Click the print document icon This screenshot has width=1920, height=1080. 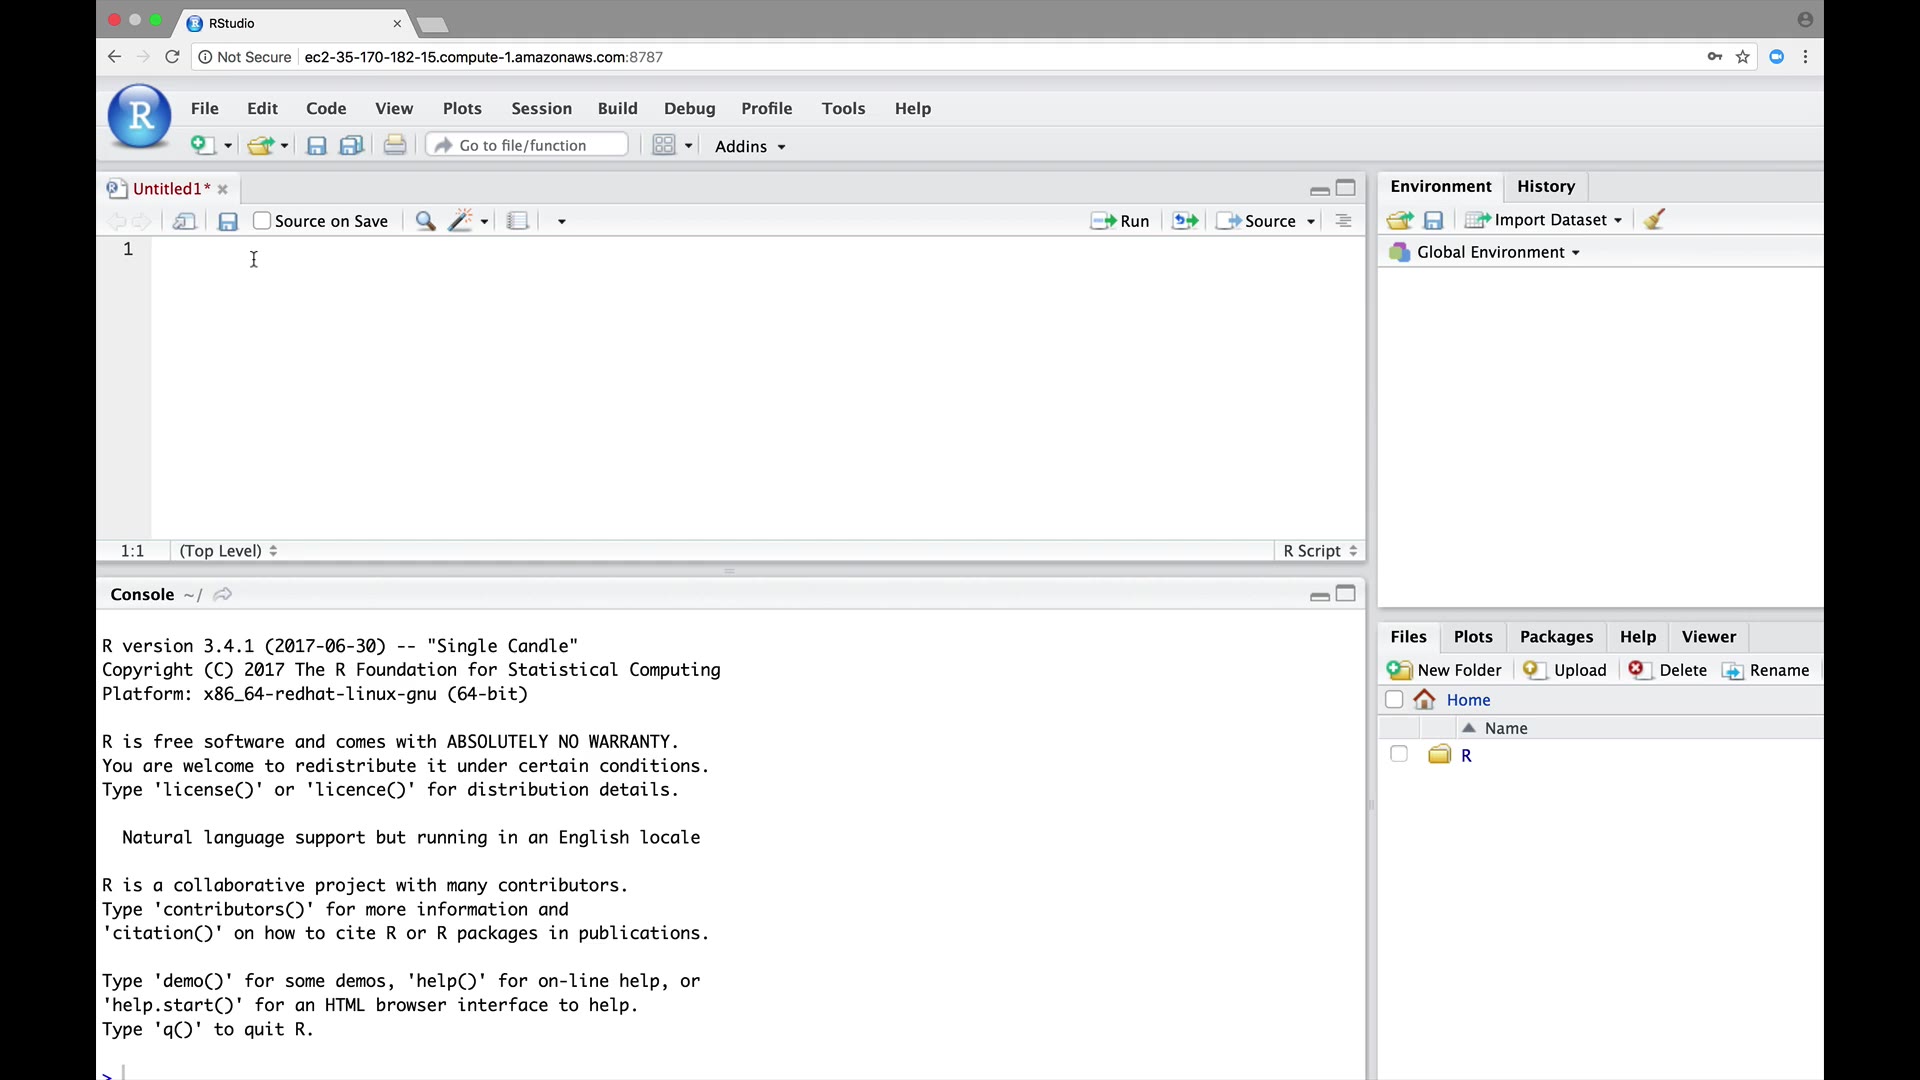[x=395, y=146]
